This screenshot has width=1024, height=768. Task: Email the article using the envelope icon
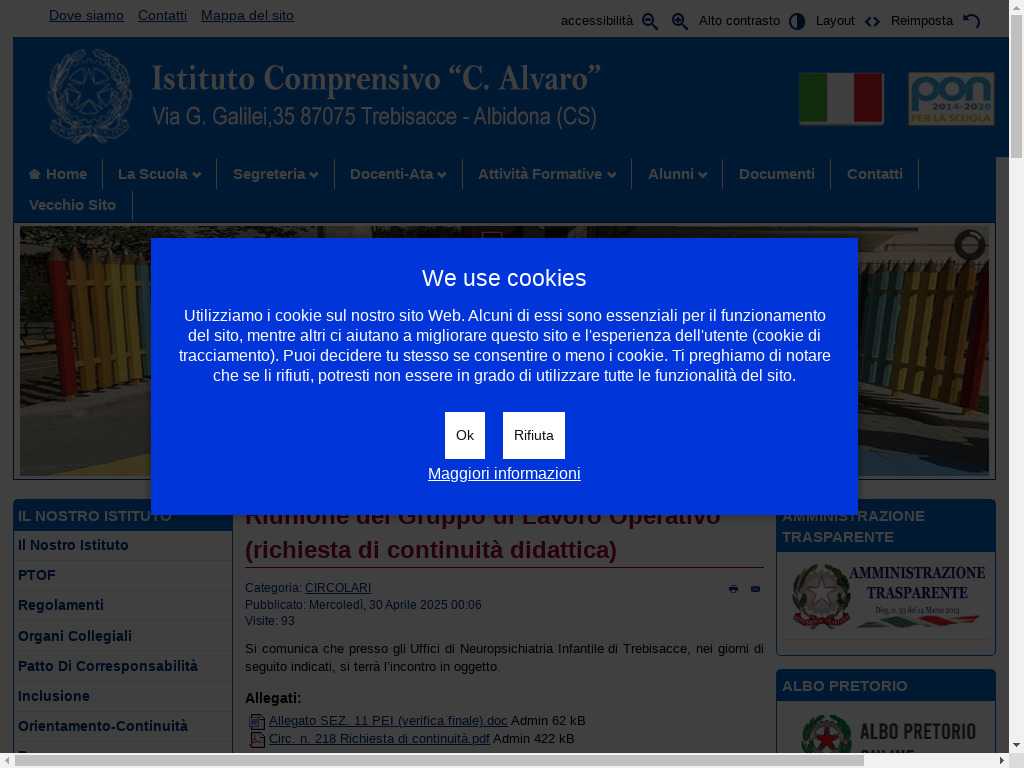tap(756, 589)
